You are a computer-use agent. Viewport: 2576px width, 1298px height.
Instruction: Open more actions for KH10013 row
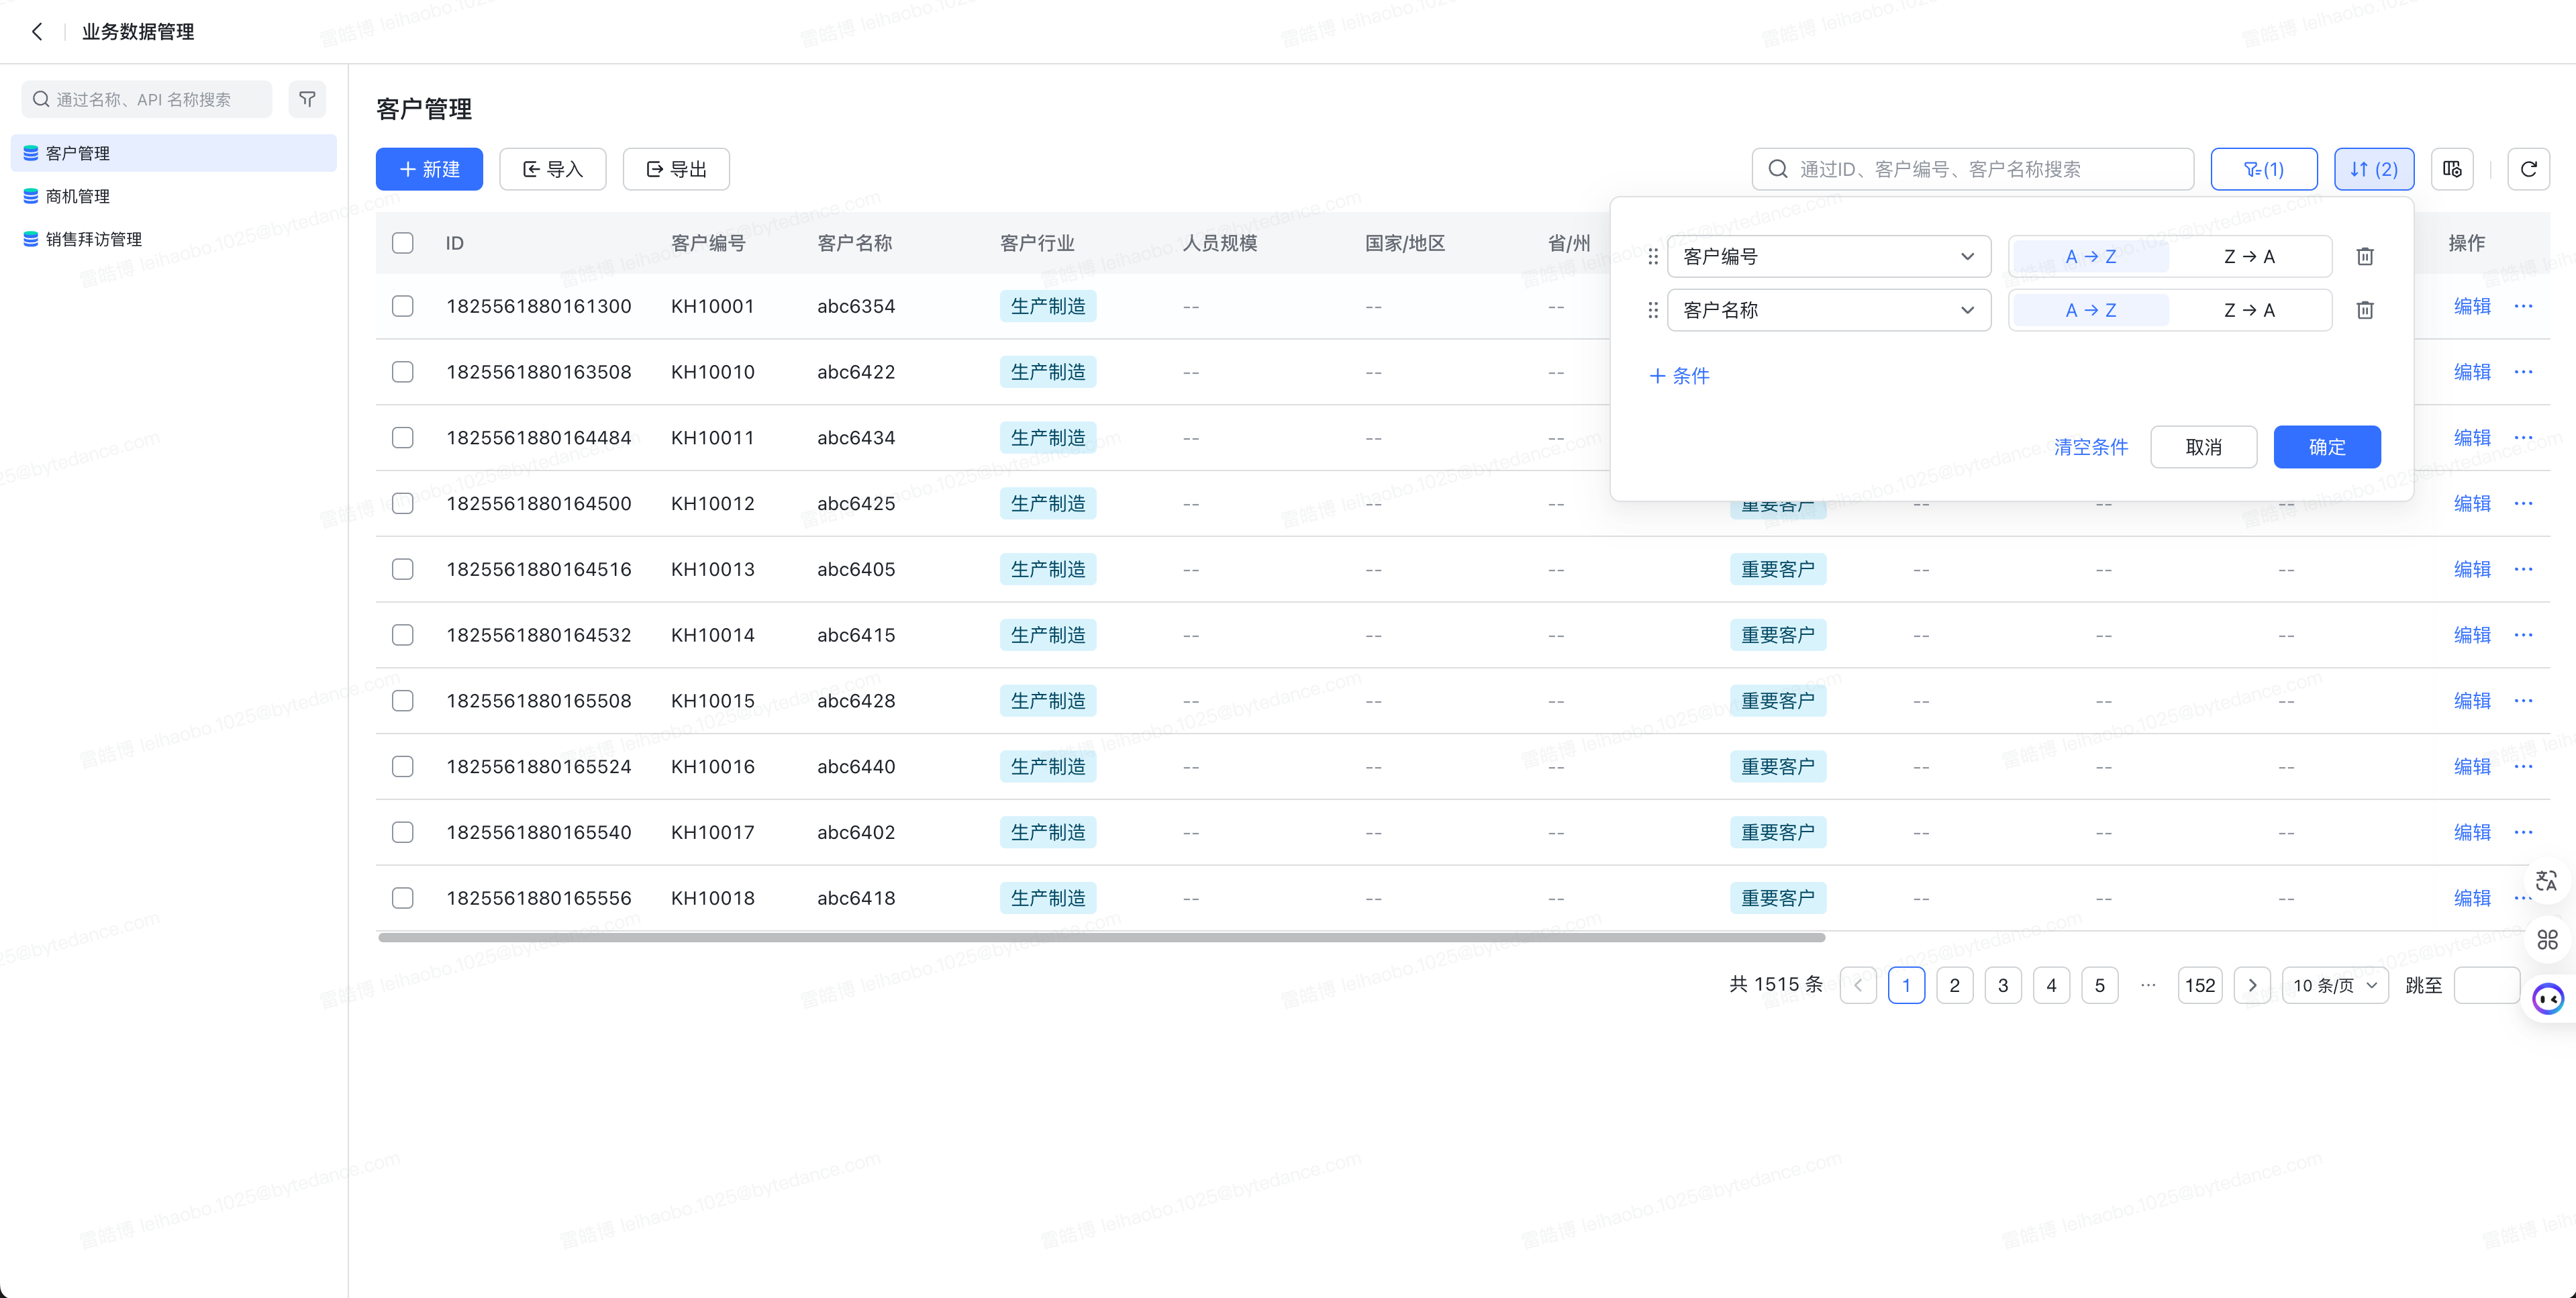2523,569
